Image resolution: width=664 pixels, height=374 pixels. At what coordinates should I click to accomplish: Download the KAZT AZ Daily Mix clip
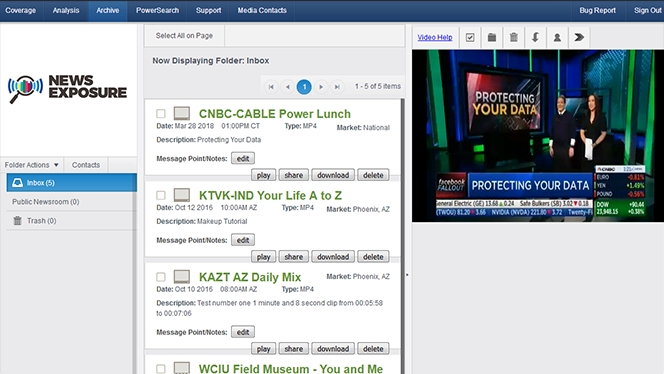click(x=333, y=349)
